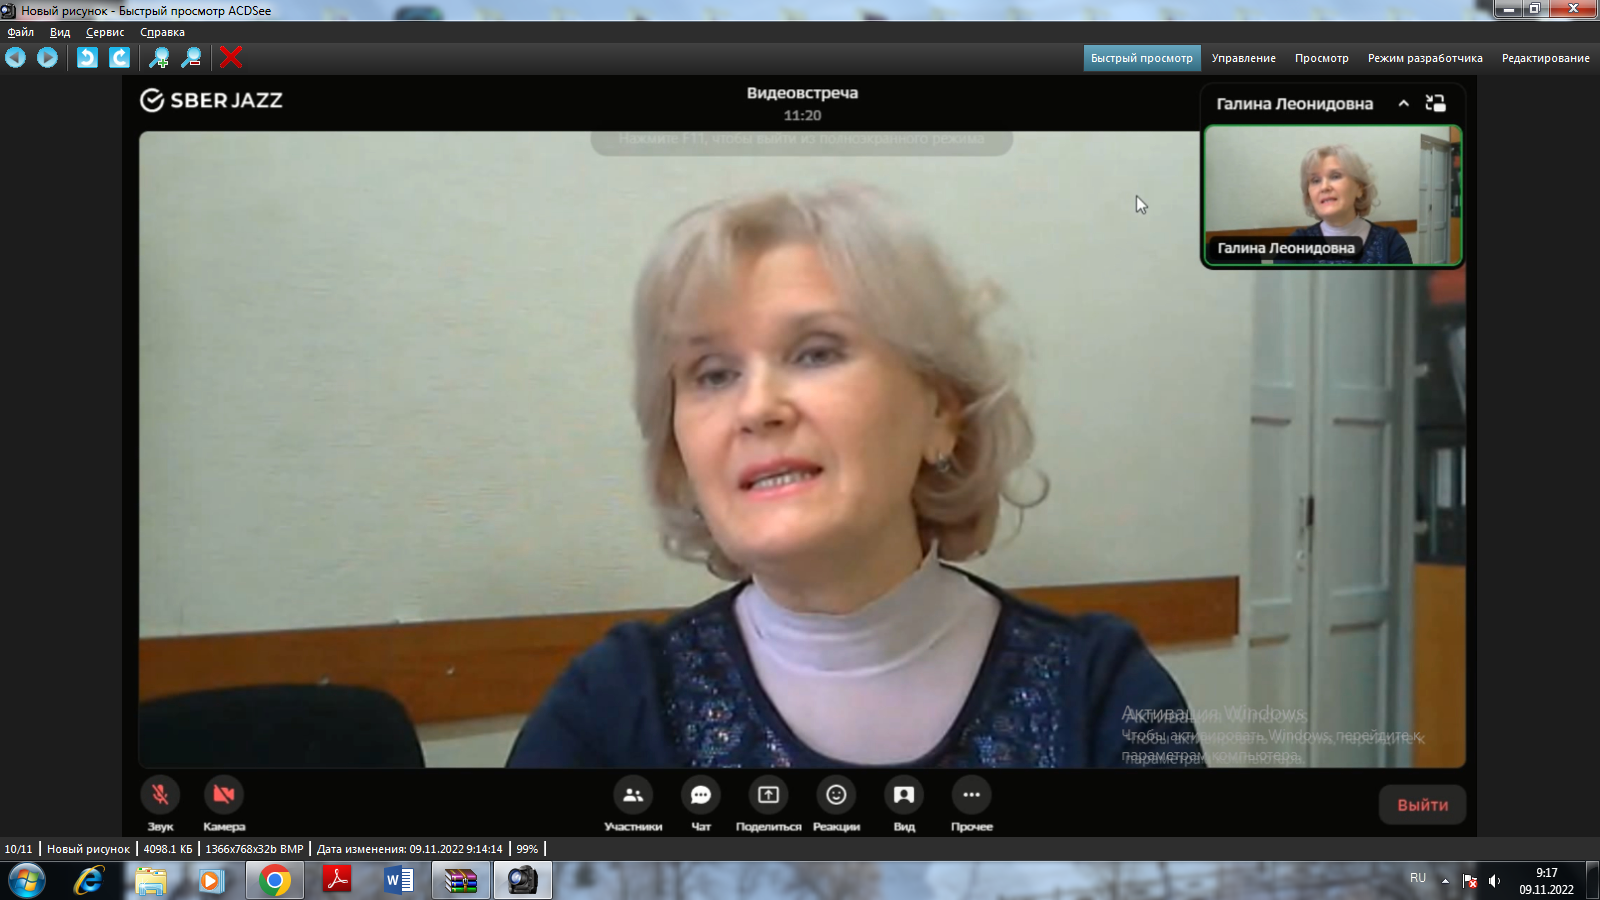Click the Поделиться screen share button
The width and height of the screenshot is (1600, 900).
[769, 795]
